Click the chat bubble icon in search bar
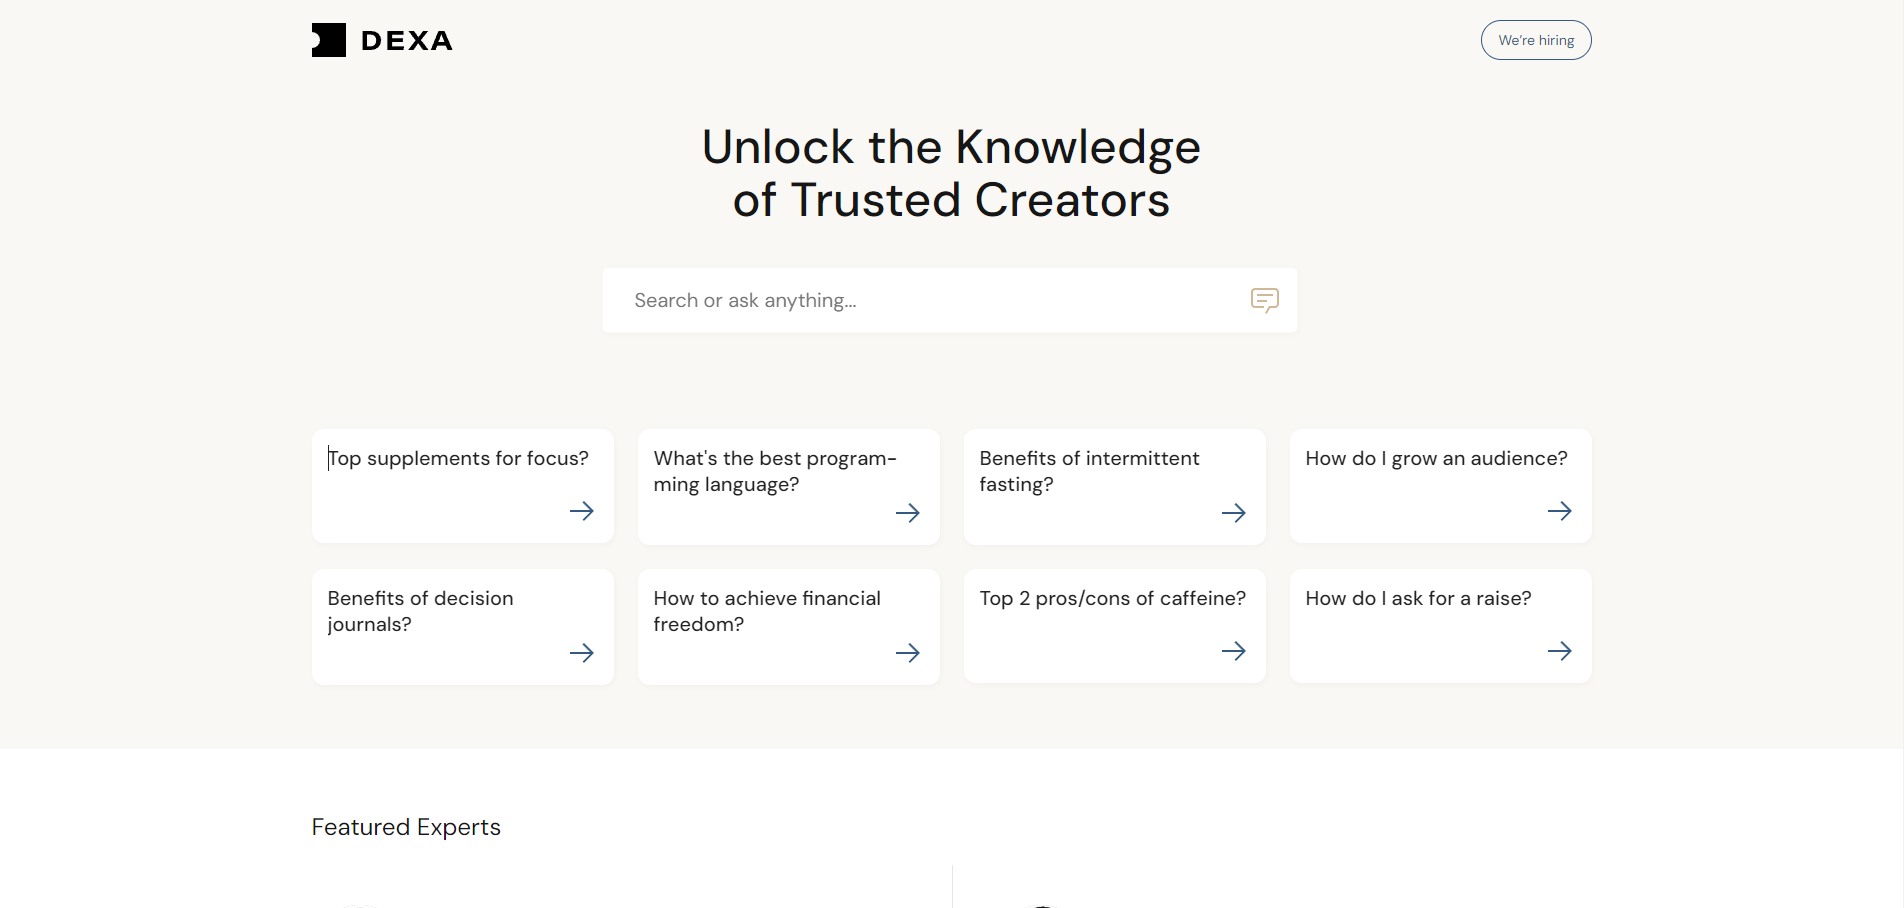Viewport: 1904px width, 908px height. [1265, 300]
